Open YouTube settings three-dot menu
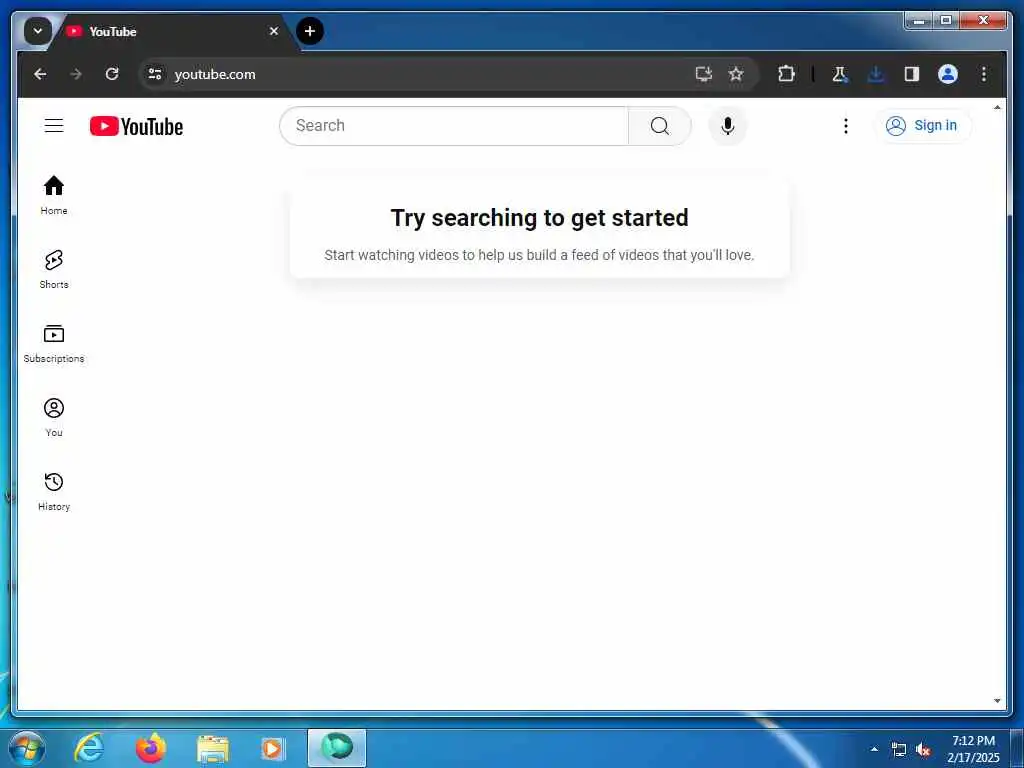 846,125
